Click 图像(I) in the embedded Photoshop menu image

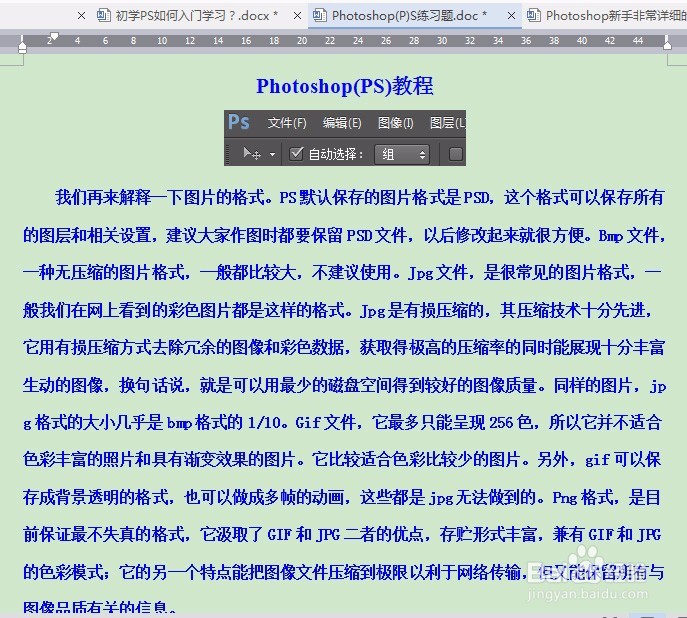coord(396,123)
